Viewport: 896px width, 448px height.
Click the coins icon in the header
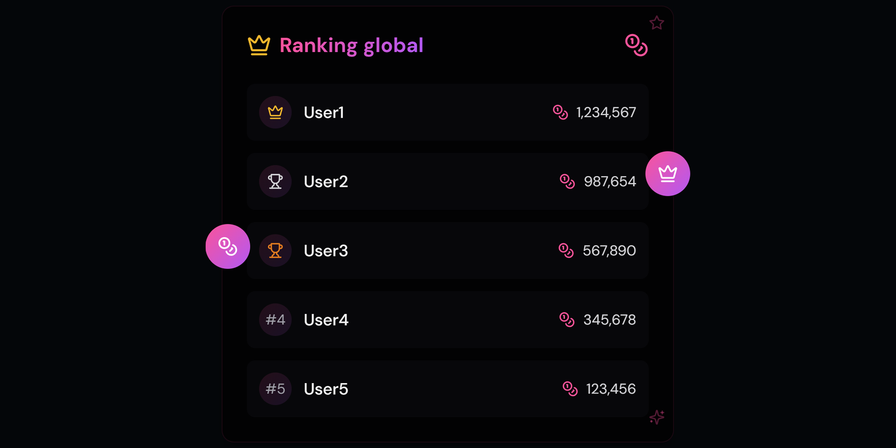click(636, 45)
